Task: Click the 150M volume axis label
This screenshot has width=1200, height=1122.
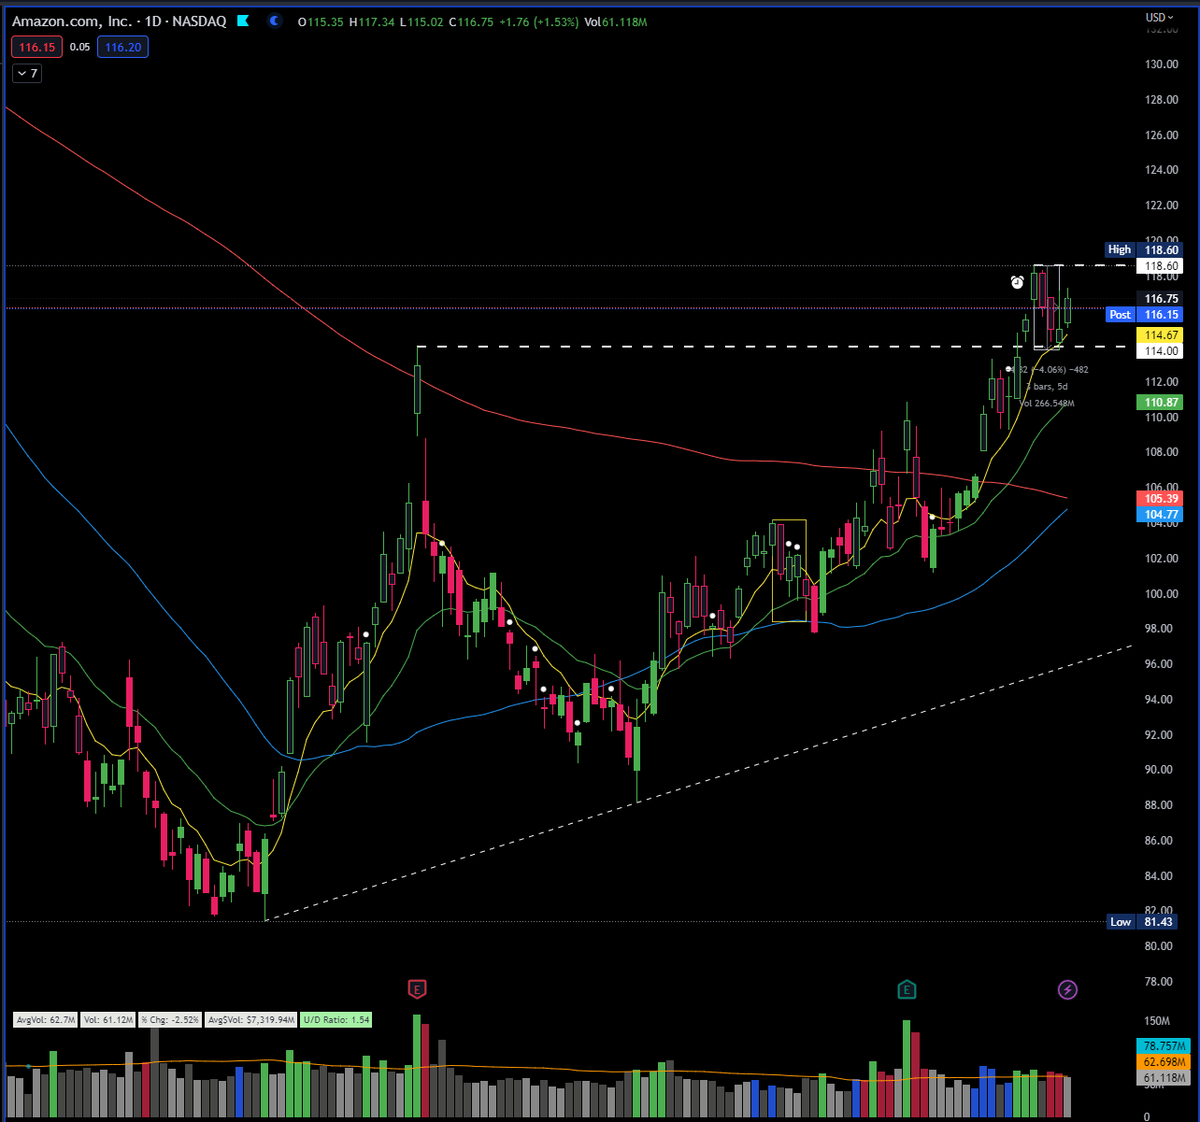Action: tap(1157, 1021)
